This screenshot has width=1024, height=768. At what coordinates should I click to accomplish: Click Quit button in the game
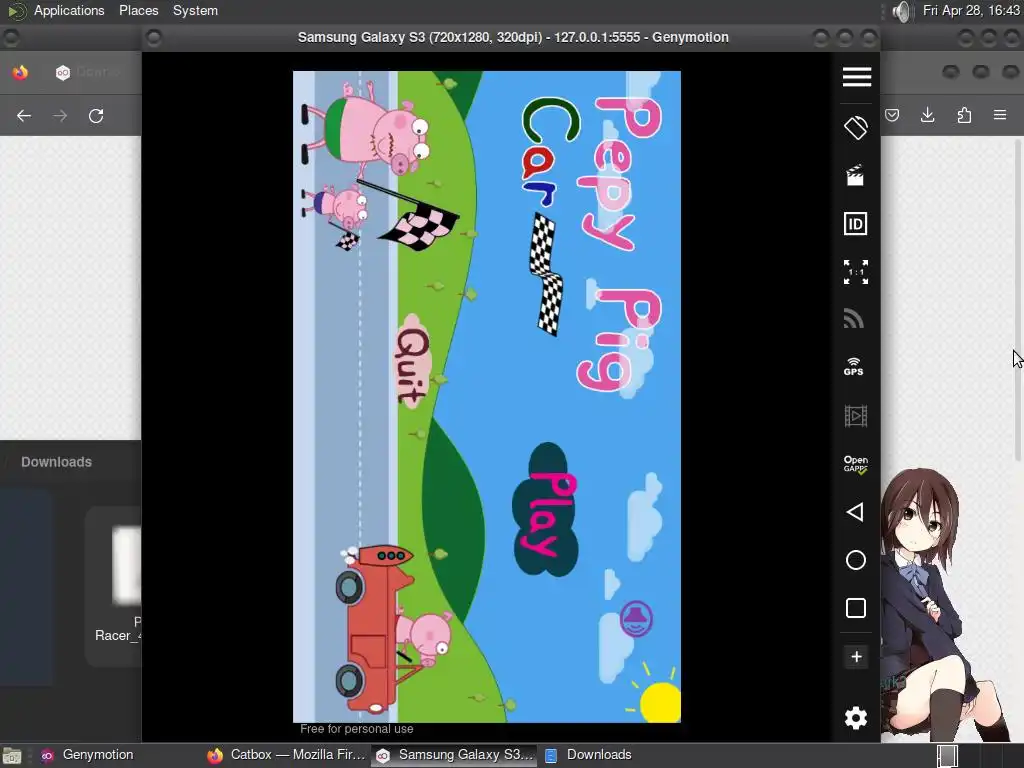[x=413, y=362]
